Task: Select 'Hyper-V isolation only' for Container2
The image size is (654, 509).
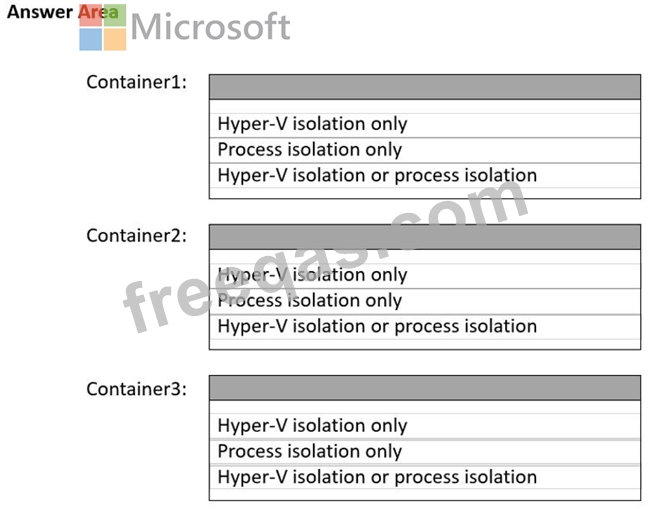Action: [312, 275]
